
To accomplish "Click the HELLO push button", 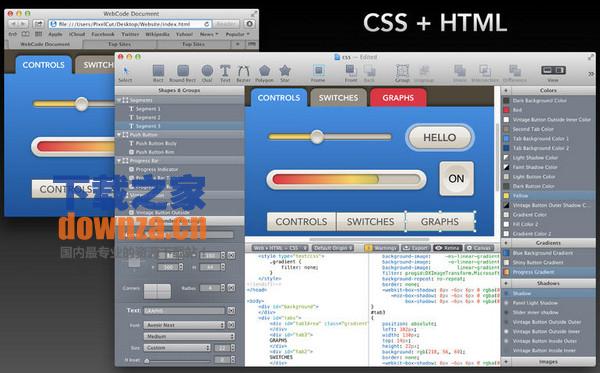I will click(x=440, y=137).
